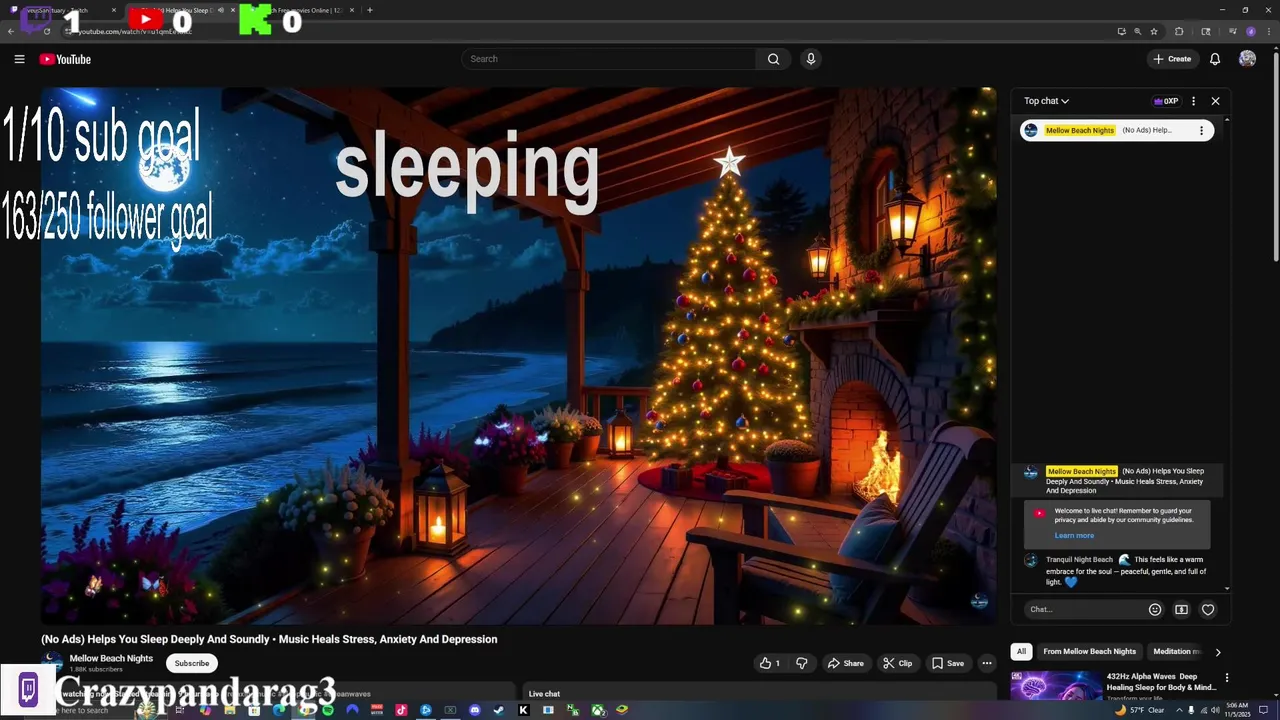Show next filter chips with arrow

coord(1217,652)
